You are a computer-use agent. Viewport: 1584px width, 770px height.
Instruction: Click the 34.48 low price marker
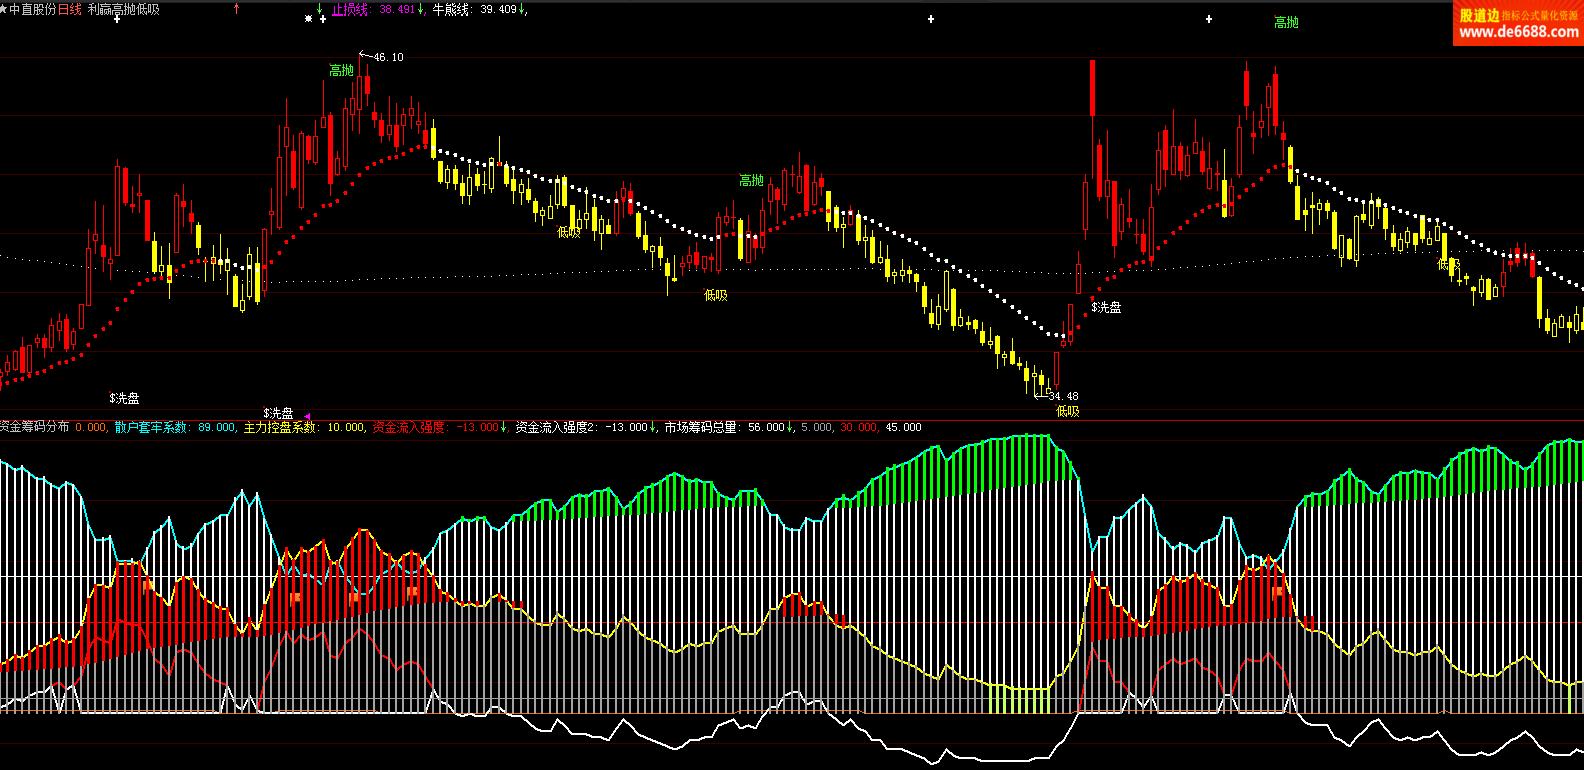[x=1063, y=396]
